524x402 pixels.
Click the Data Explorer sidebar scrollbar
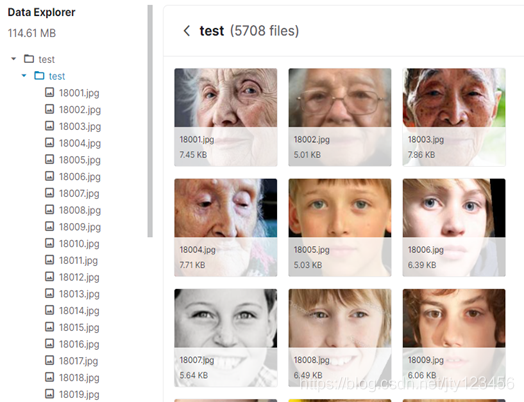[x=150, y=121]
